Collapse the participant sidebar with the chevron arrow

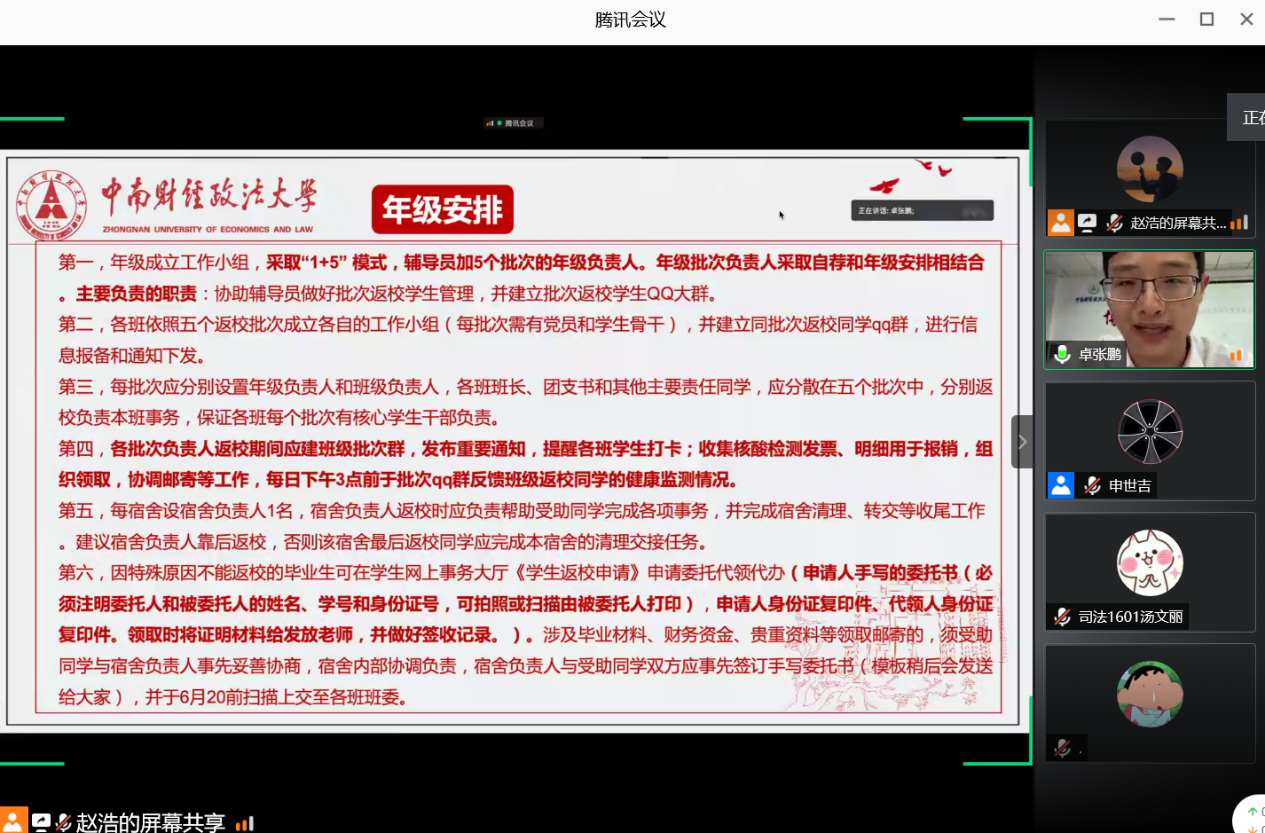coord(1022,442)
